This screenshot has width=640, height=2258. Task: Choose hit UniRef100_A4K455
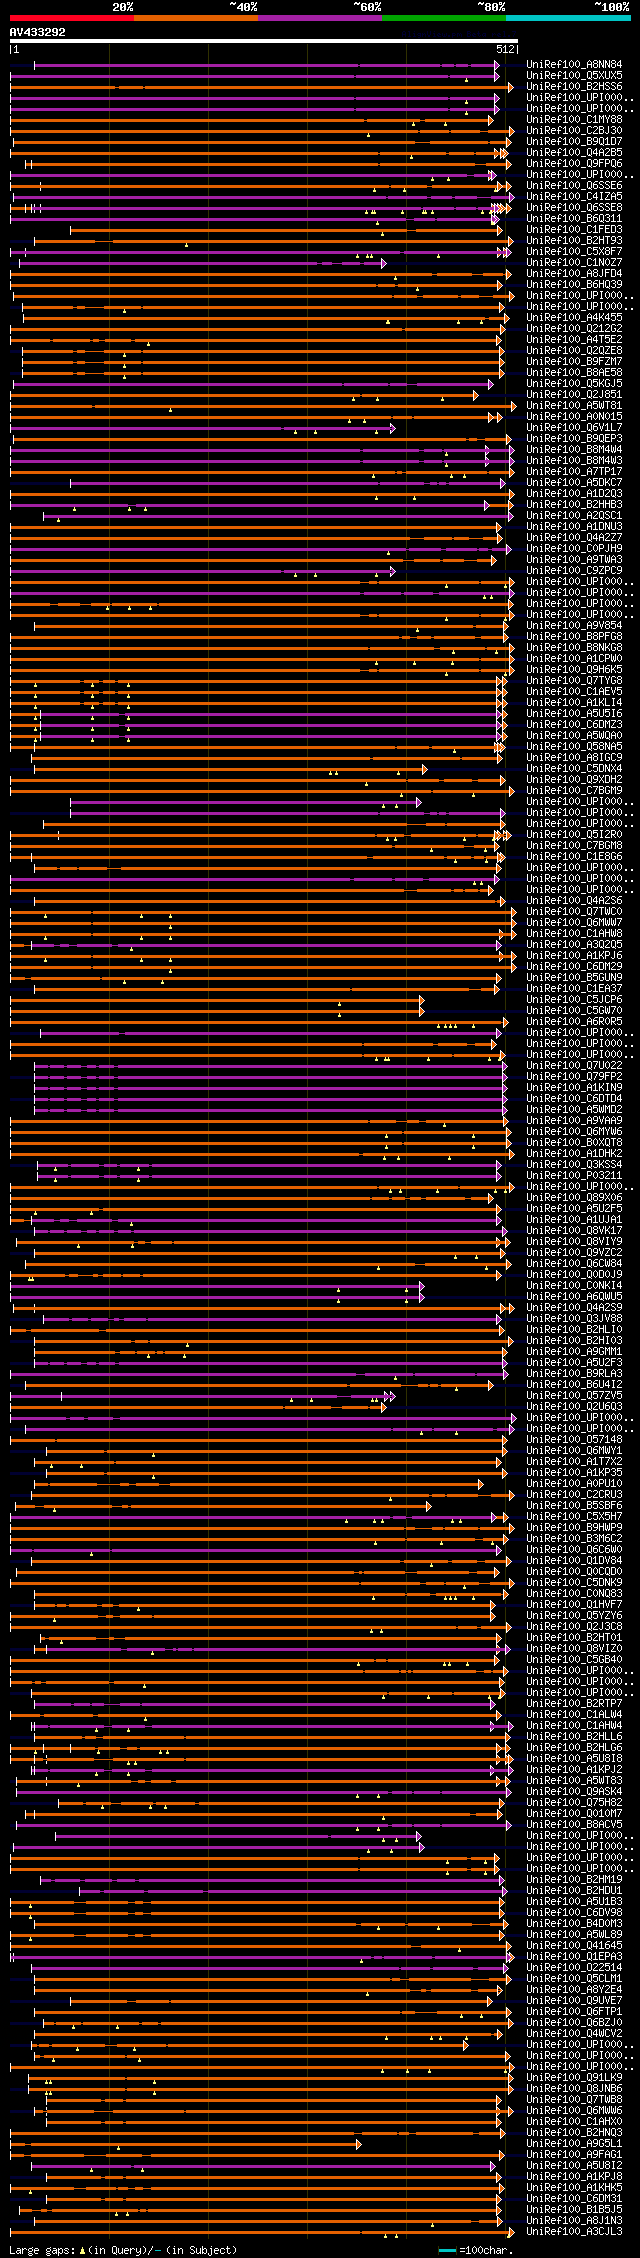click(x=574, y=317)
